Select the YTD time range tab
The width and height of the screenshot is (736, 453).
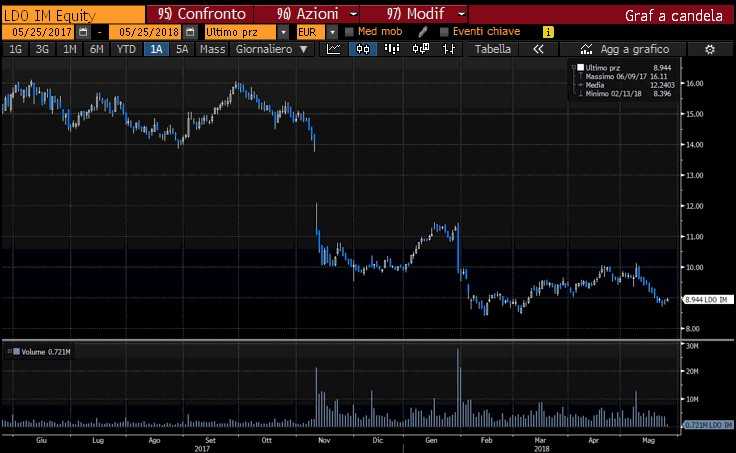click(x=126, y=49)
